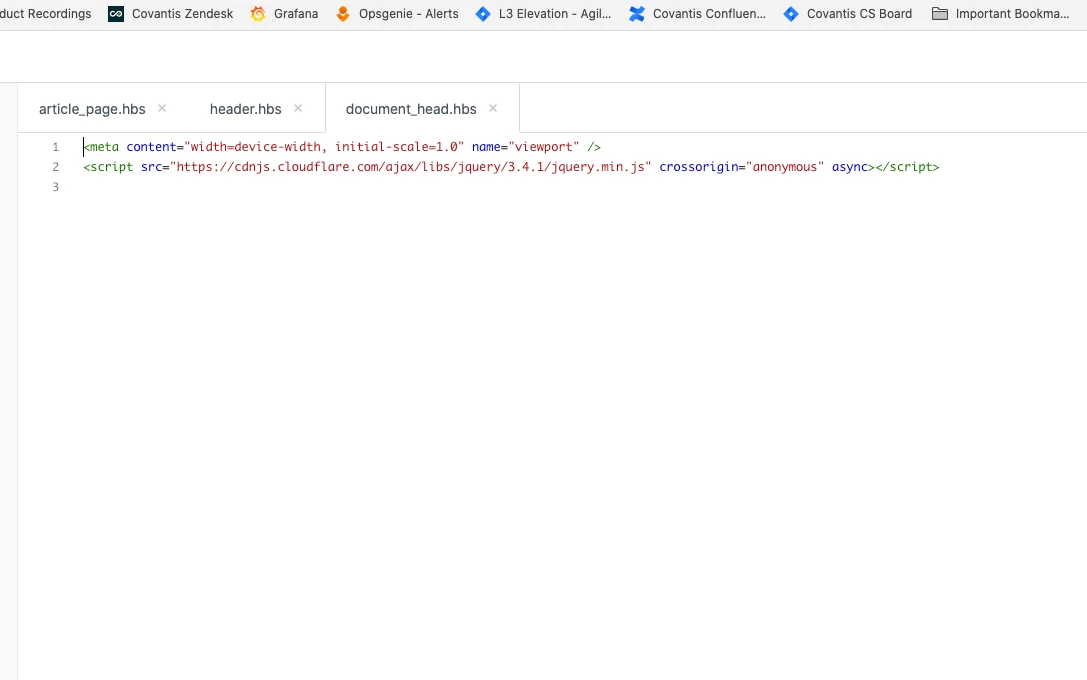Click the Opsgenie orange icon

pos(342,14)
